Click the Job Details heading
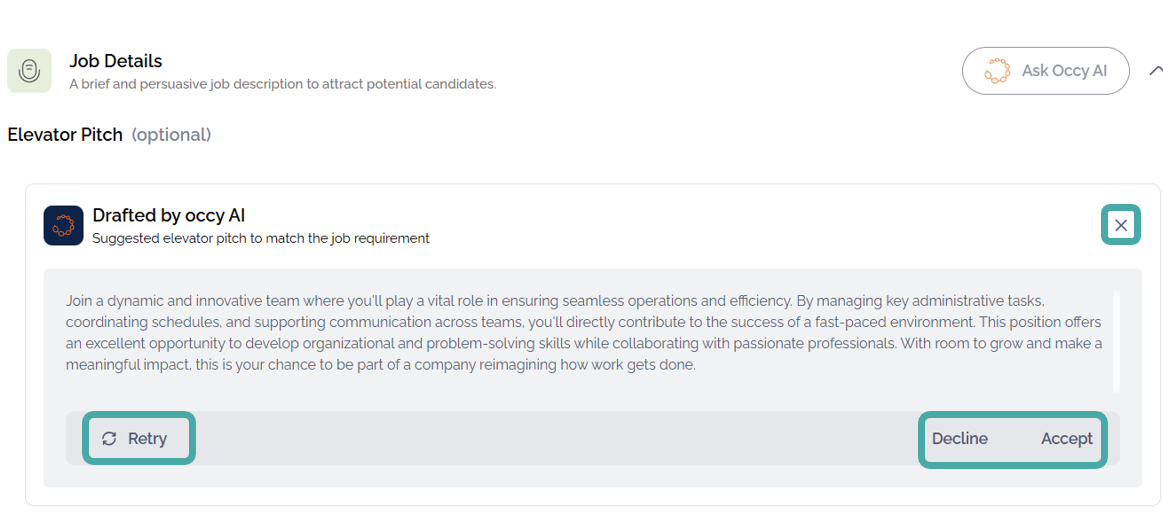The image size is (1163, 514). point(115,61)
